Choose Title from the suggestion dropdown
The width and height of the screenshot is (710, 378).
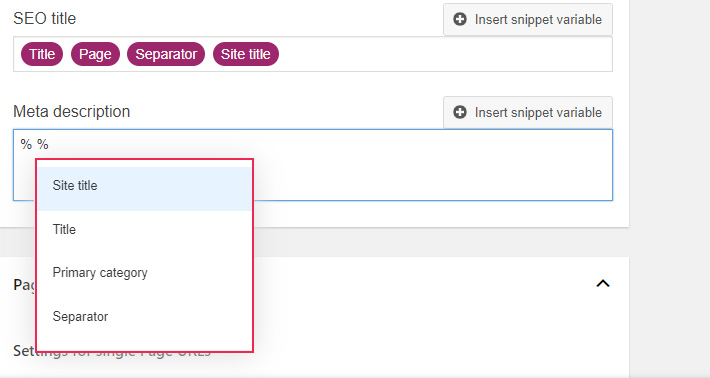[144, 229]
